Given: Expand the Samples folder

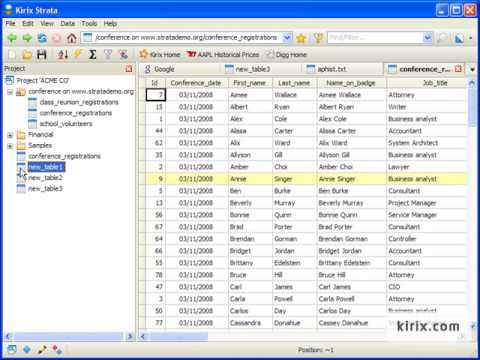Looking at the screenshot, I should (10, 146).
